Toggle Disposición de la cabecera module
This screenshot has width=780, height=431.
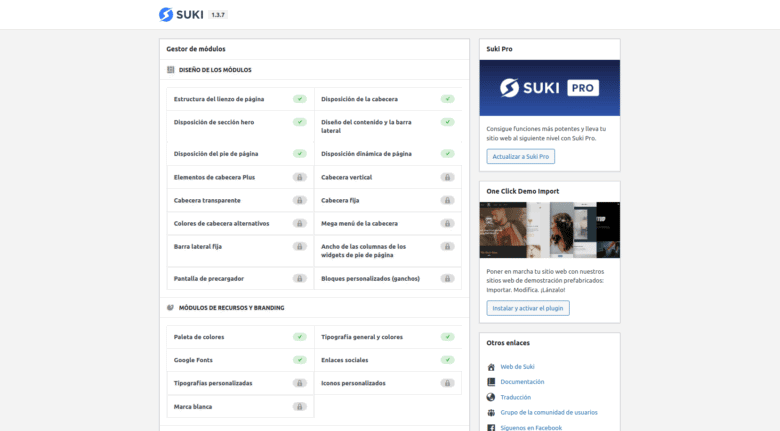coord(447,99)
